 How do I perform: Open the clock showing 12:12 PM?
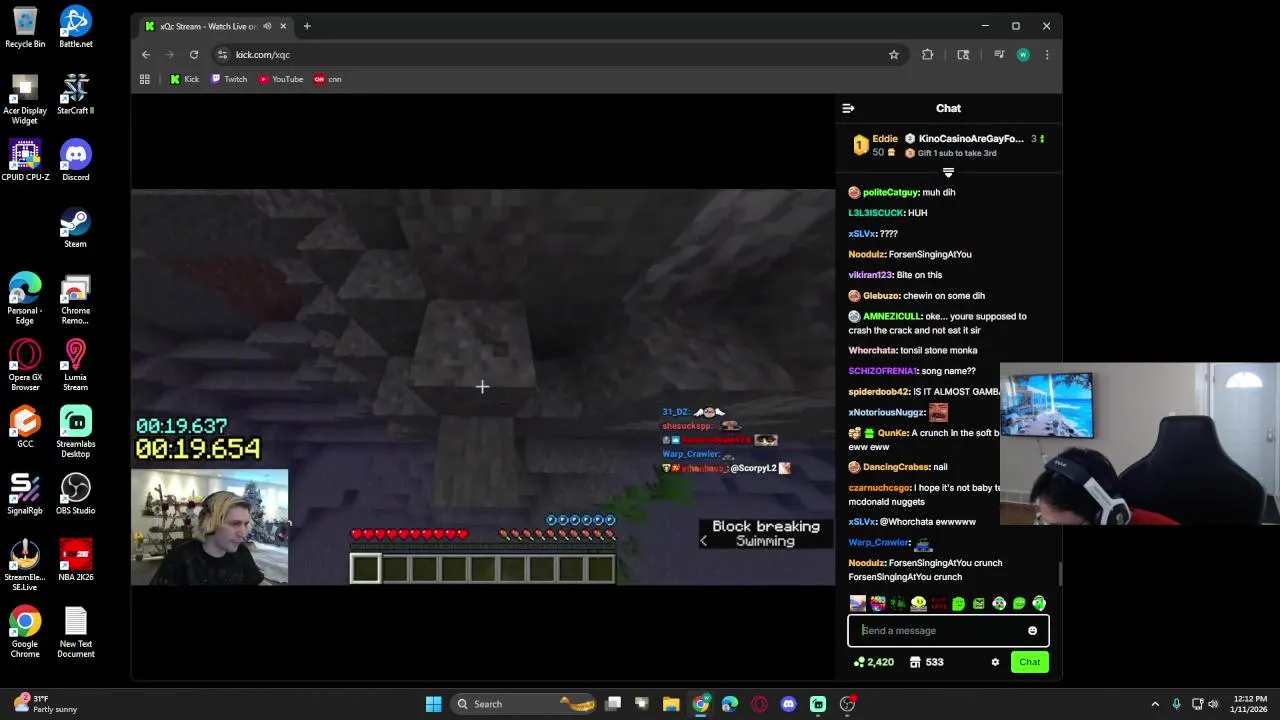pyautogui.click(x=1250, y=704)
